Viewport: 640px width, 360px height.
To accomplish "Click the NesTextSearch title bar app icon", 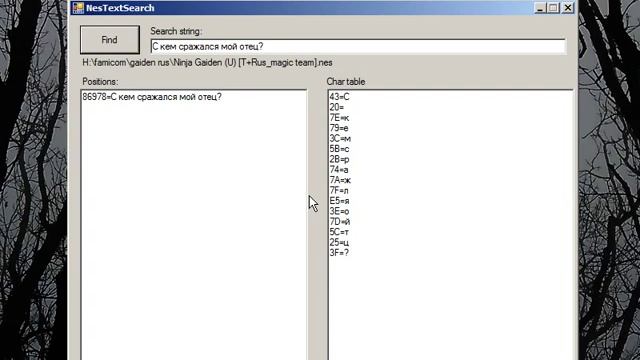I will (78, 8).
